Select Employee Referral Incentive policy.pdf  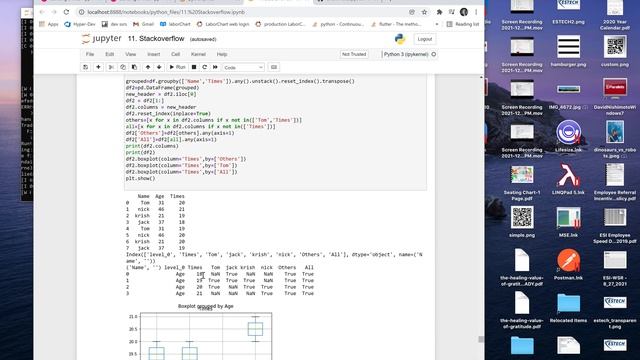(615, 182)
